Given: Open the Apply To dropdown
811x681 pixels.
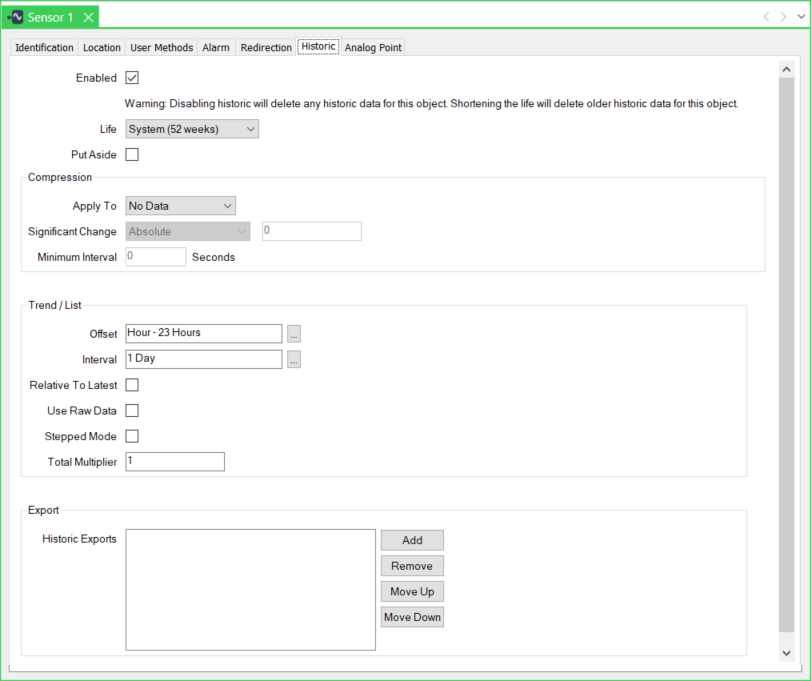Looking at the screenshot, I should 180,206.
